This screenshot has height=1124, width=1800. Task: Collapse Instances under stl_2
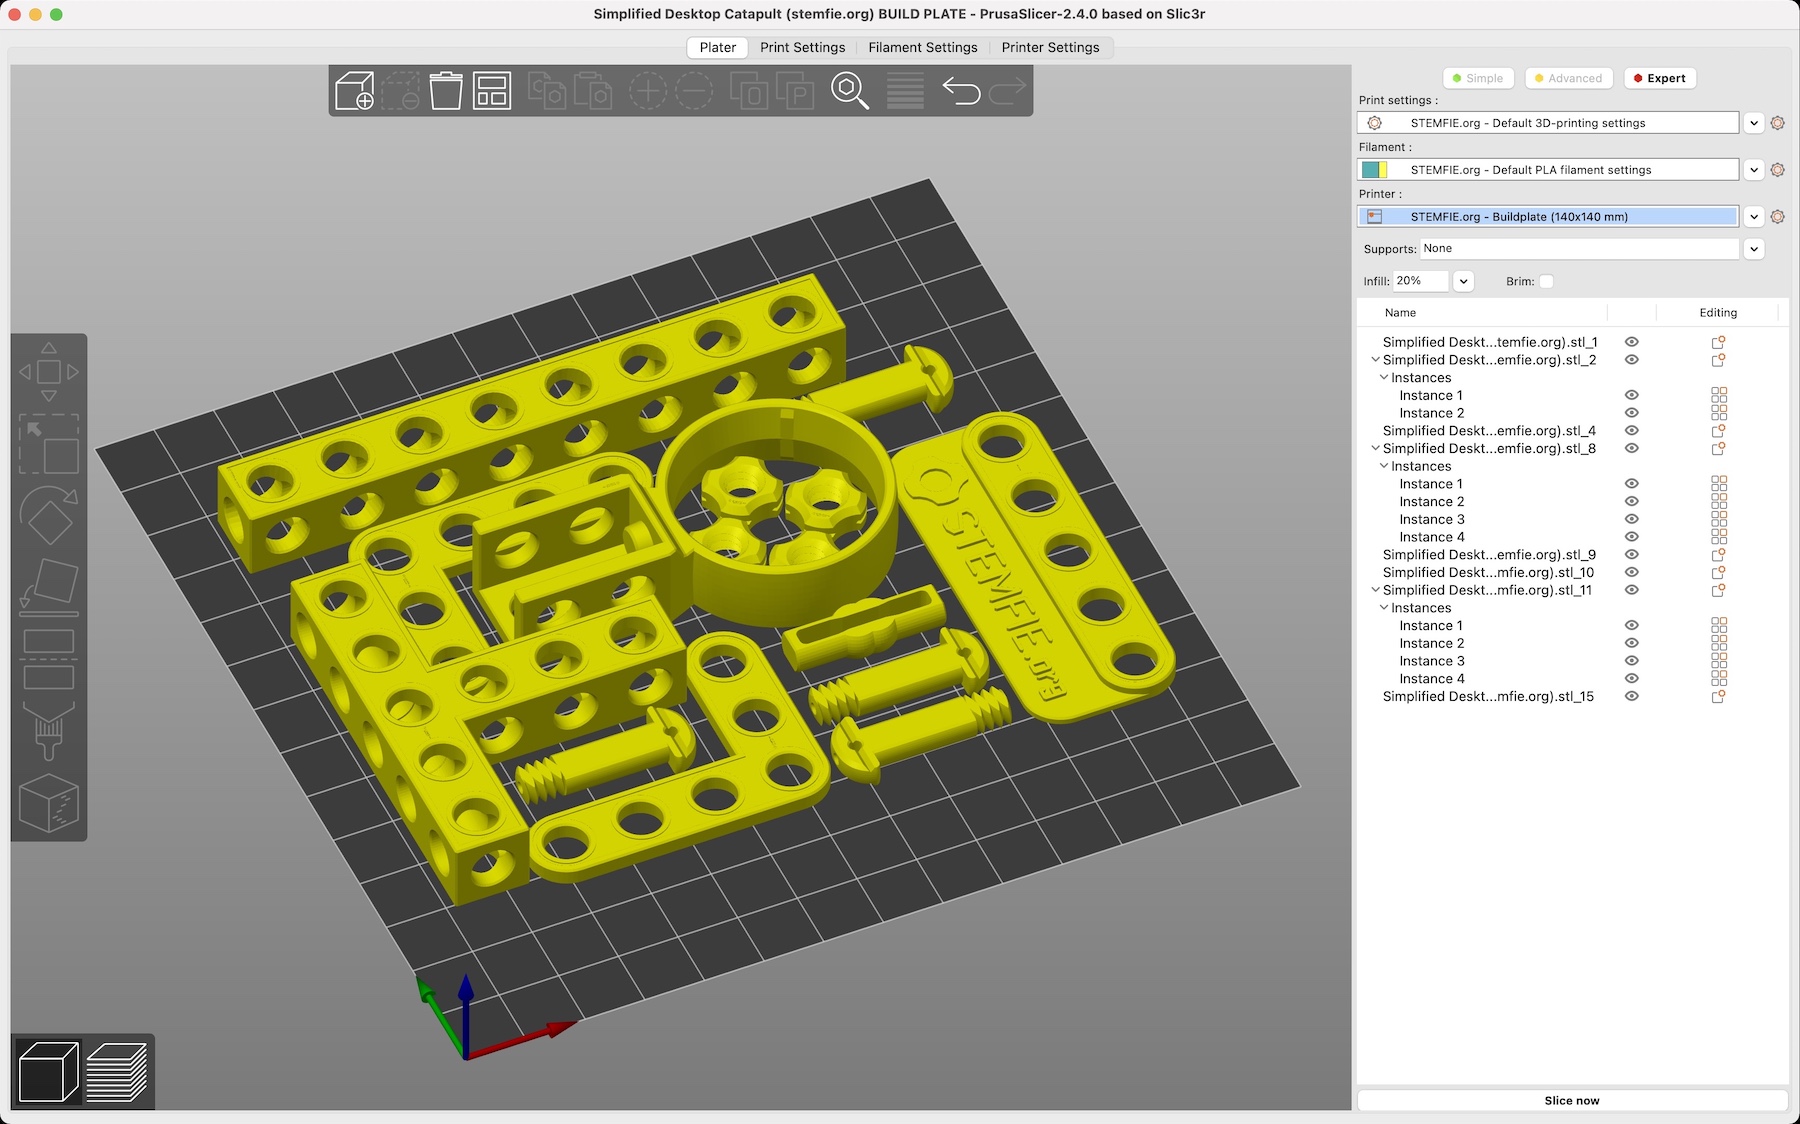(x=1384, y=378)
